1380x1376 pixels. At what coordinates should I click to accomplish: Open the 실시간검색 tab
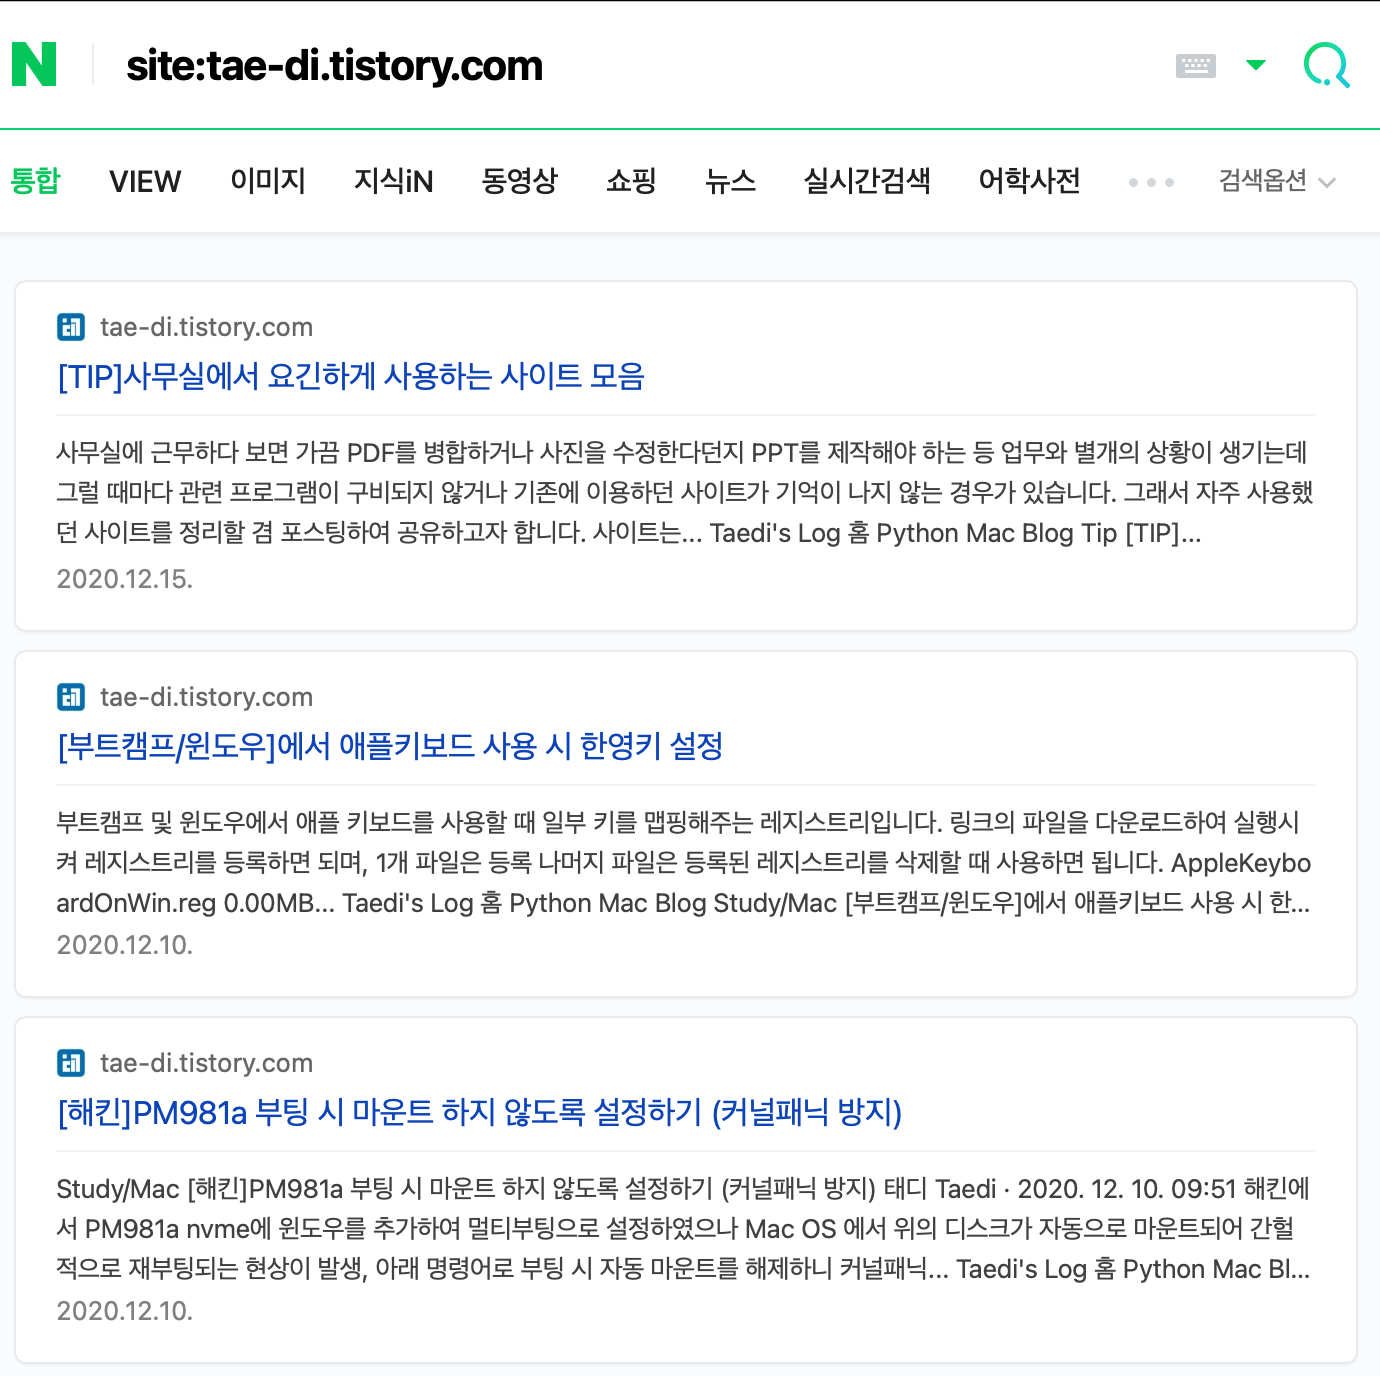[x=867, y=181]
